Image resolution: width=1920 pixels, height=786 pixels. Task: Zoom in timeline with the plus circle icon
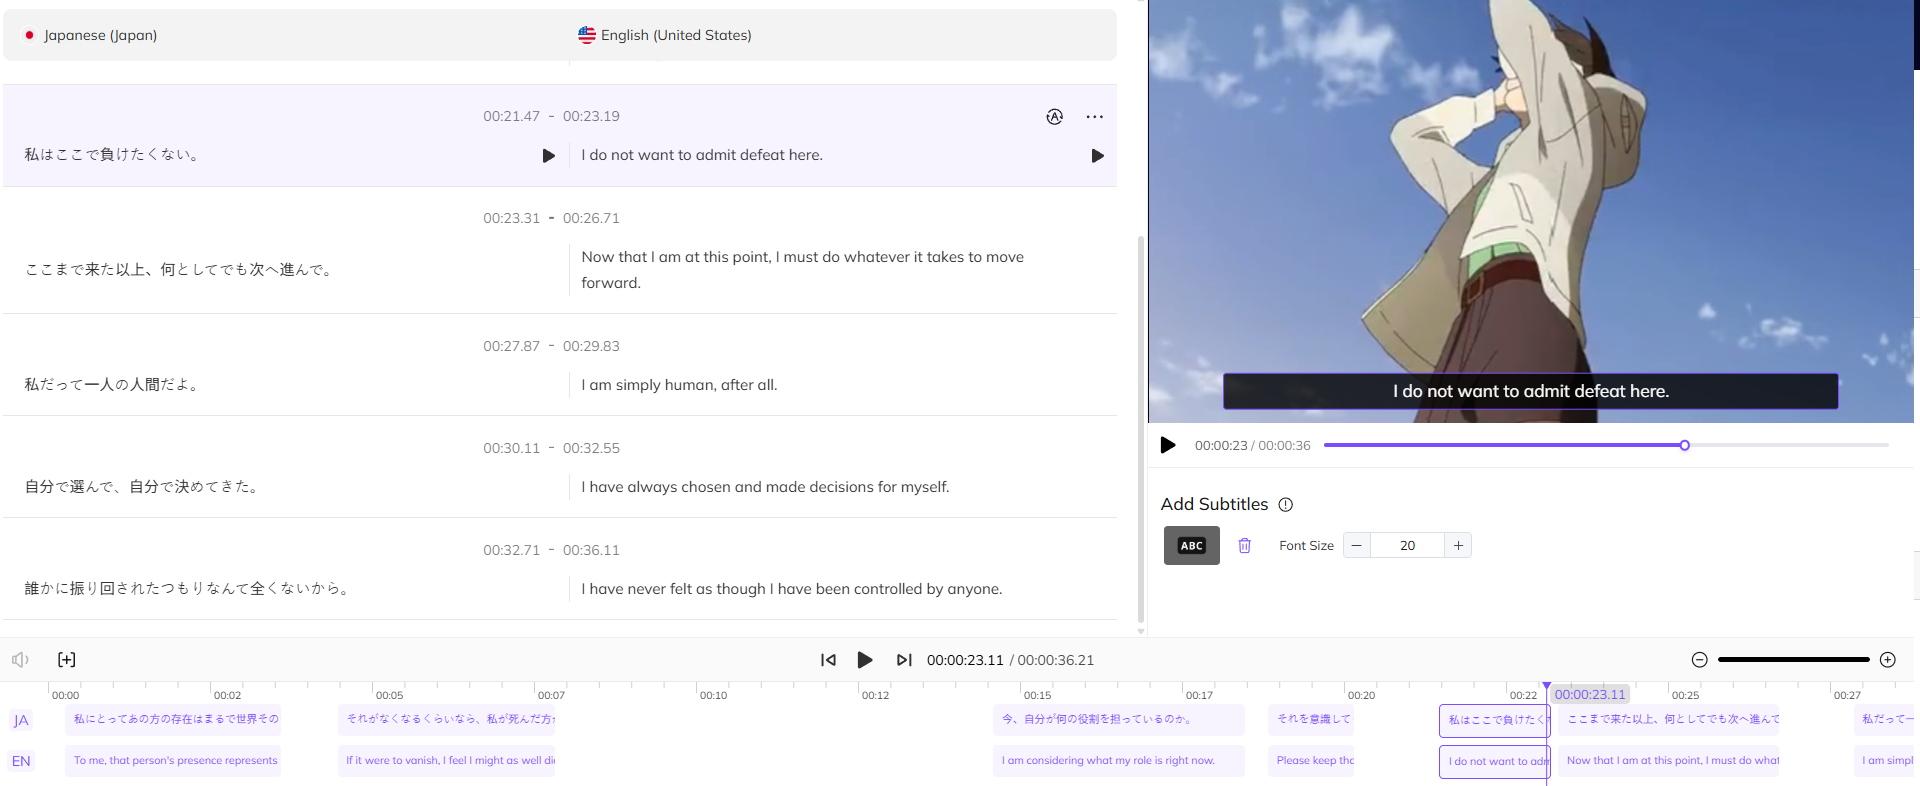click(1888, 660)
